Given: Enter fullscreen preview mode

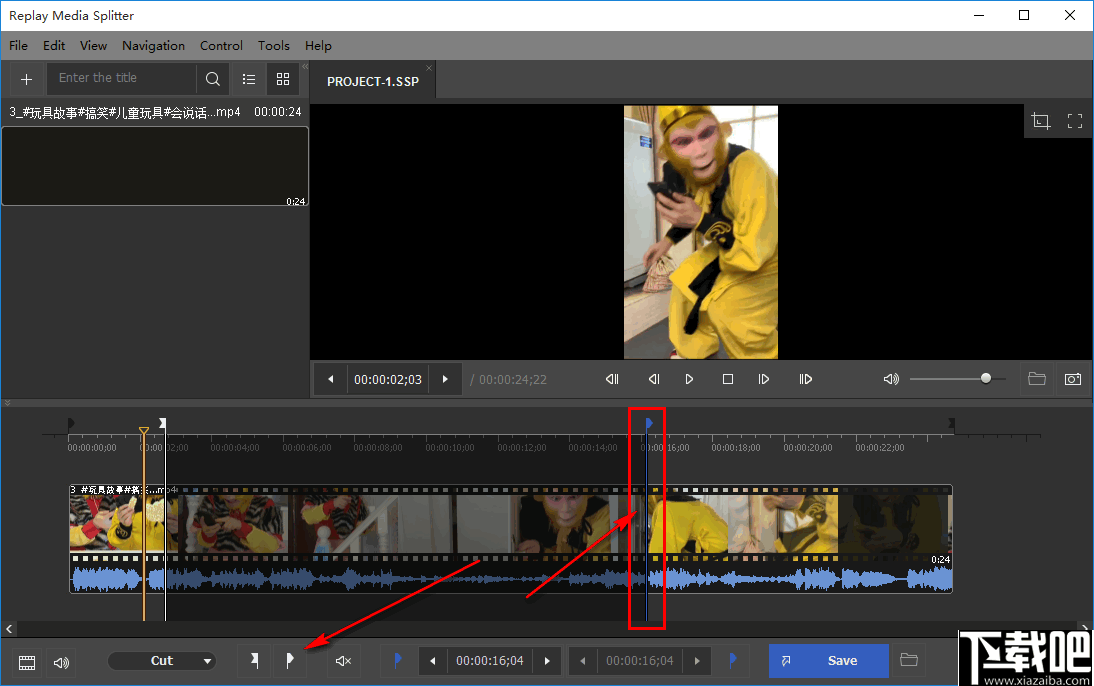Looking at the screenshot, I should pyautogui.click(x=1075, y=121).
